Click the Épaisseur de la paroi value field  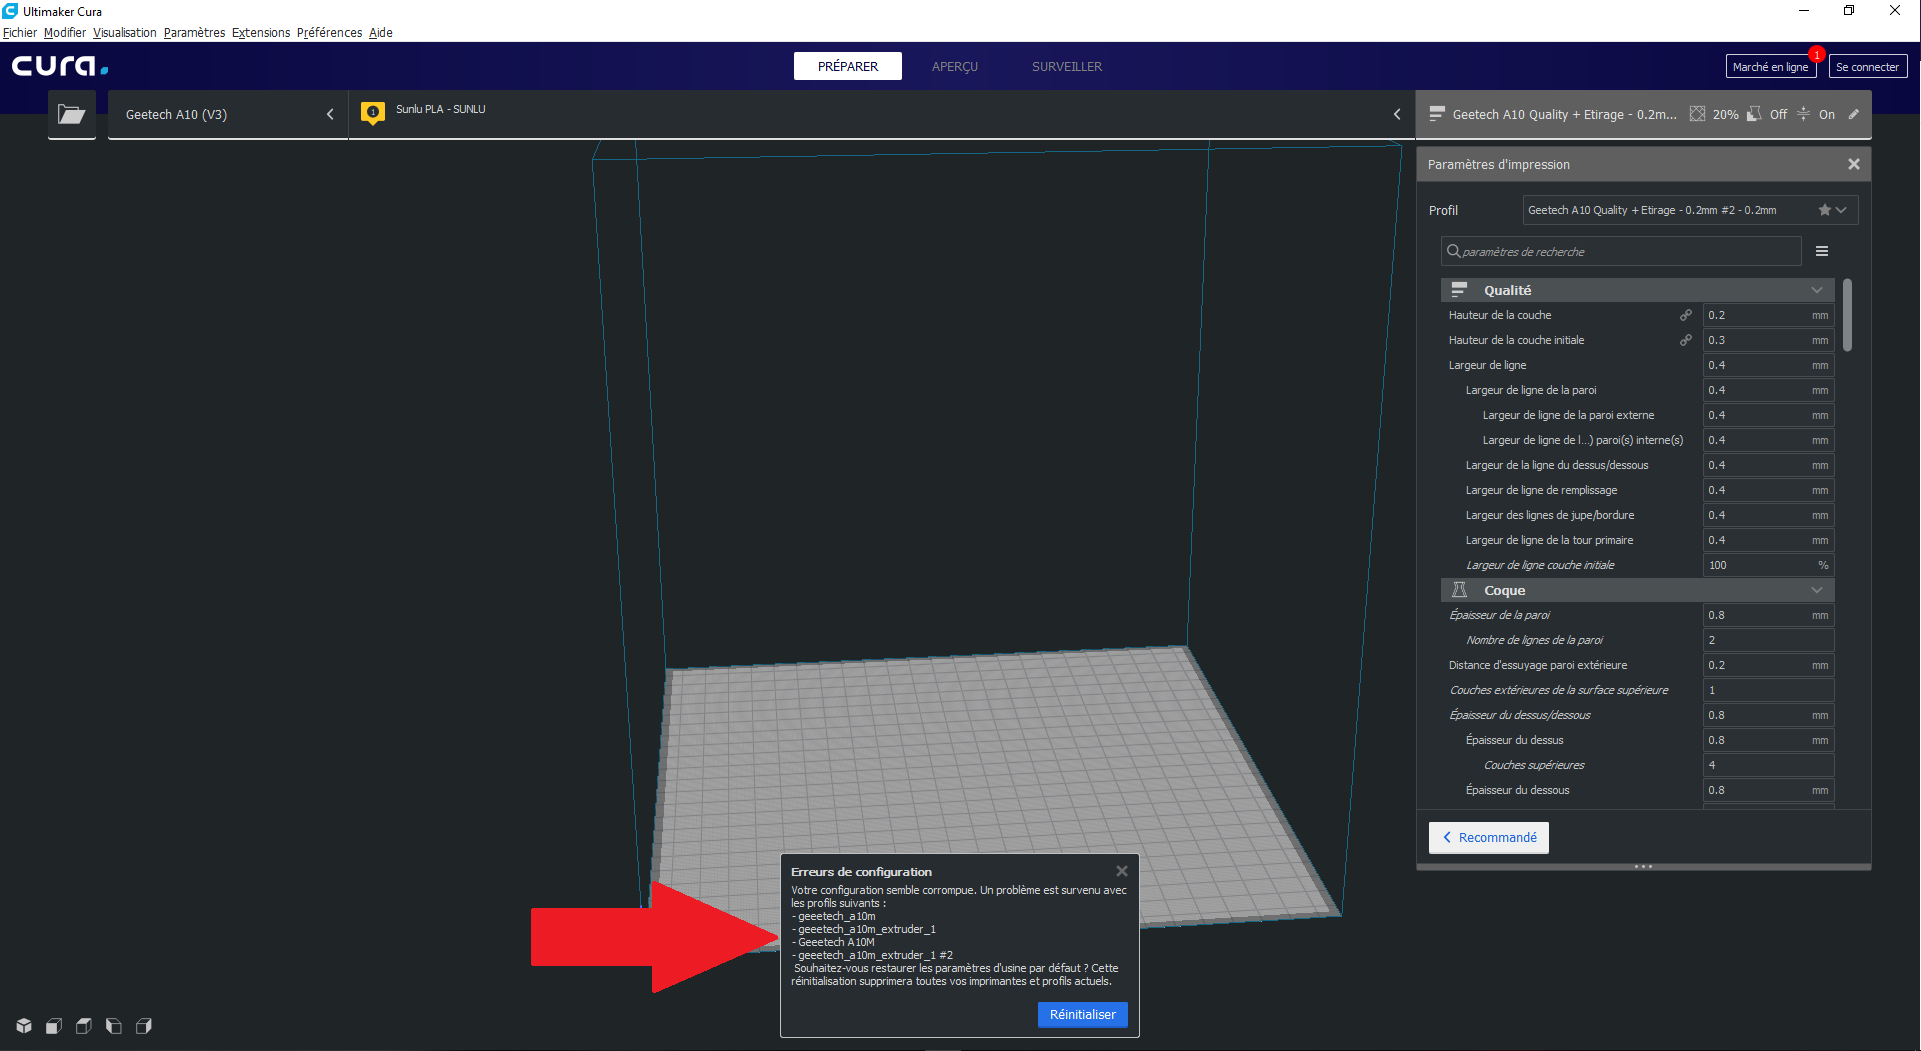1768,615
